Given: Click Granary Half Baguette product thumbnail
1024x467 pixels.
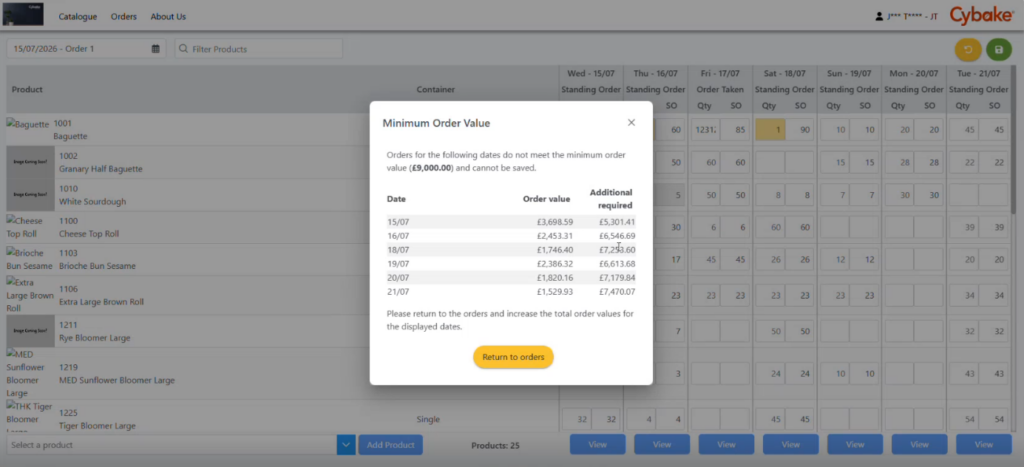Looking at the screenshot, I should (31, 162).
